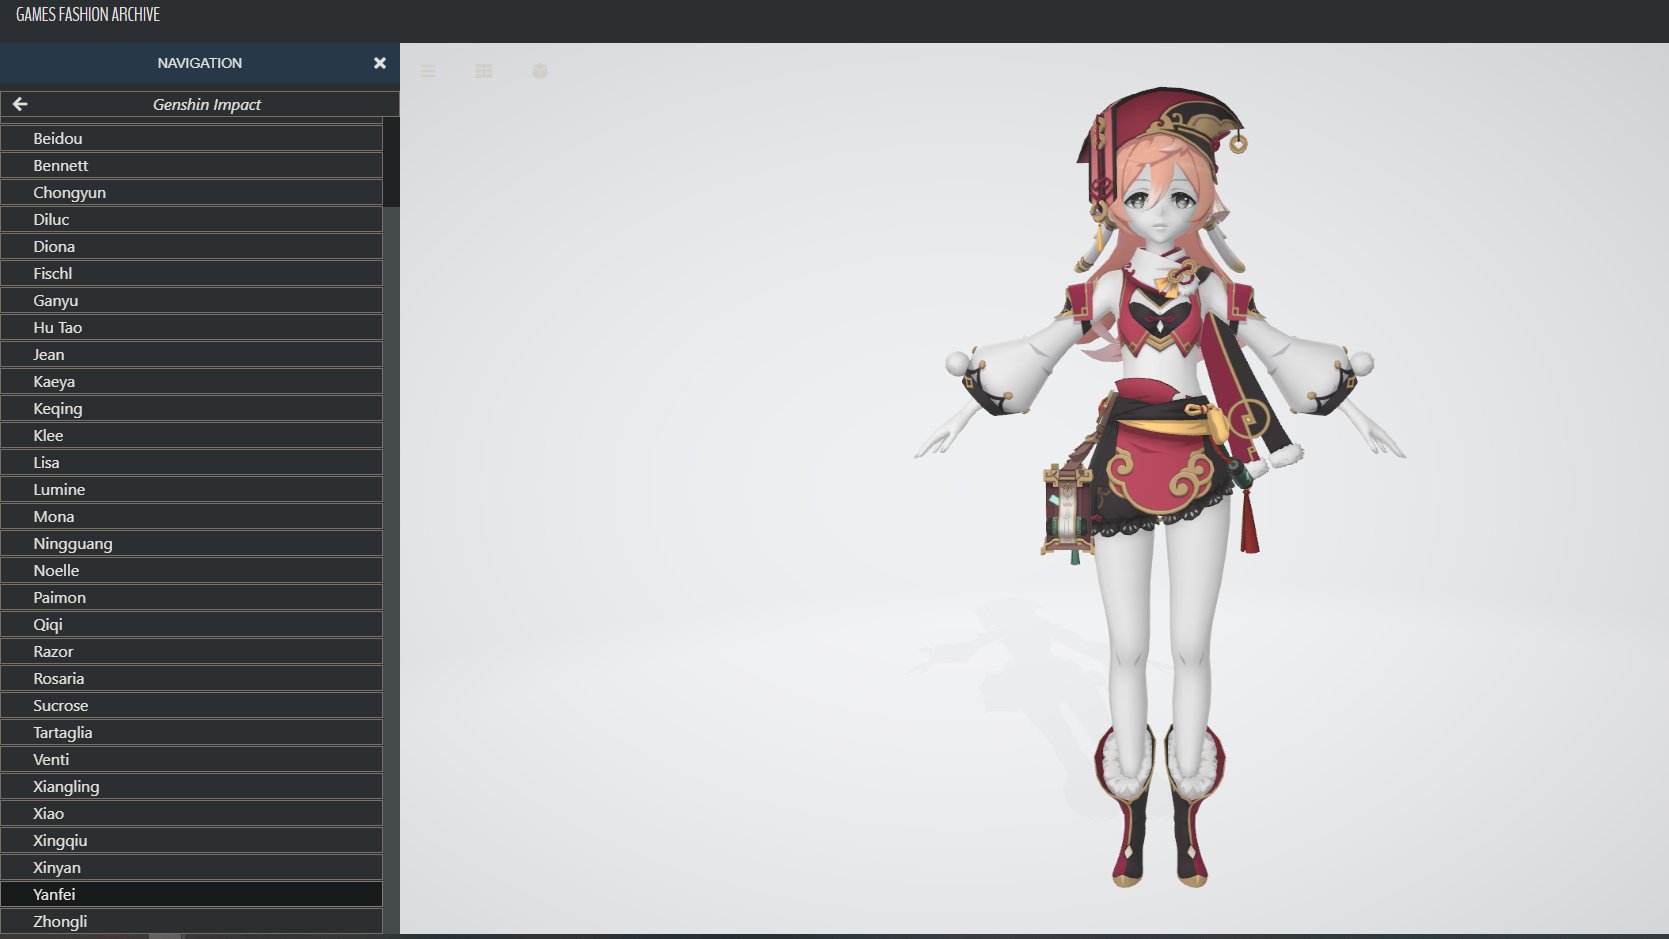Click the highlighted Yanfei entry
1669x939 pixels.
pos(191,894)
